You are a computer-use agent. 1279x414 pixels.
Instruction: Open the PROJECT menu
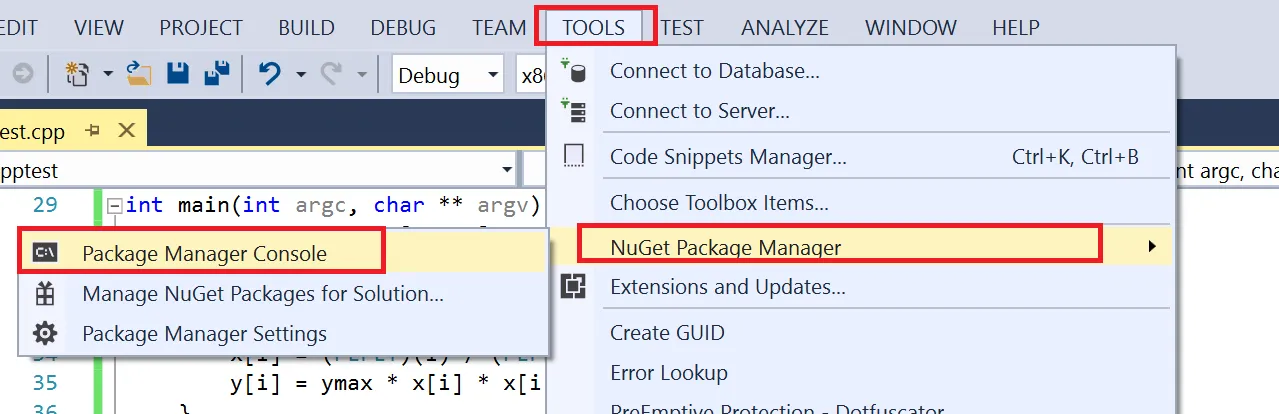(x=201, y=28)
